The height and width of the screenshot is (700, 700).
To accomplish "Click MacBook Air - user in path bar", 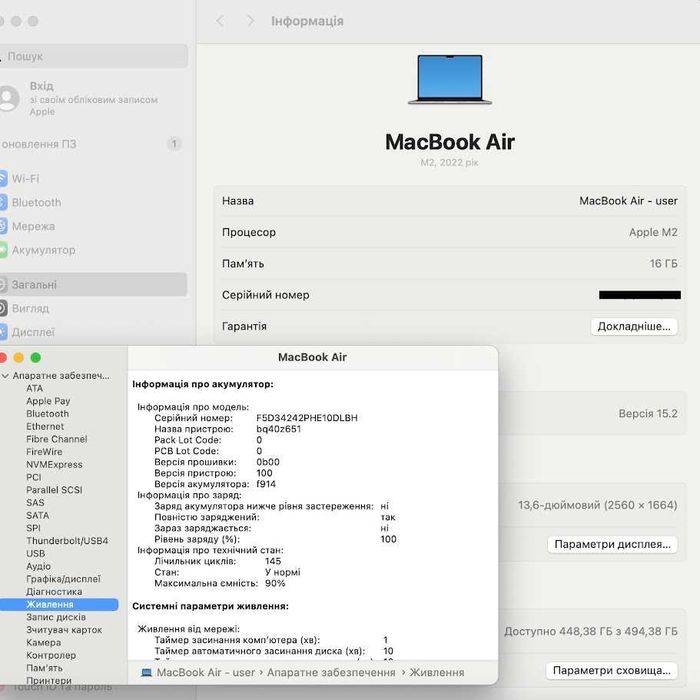I will coord(206,672).
